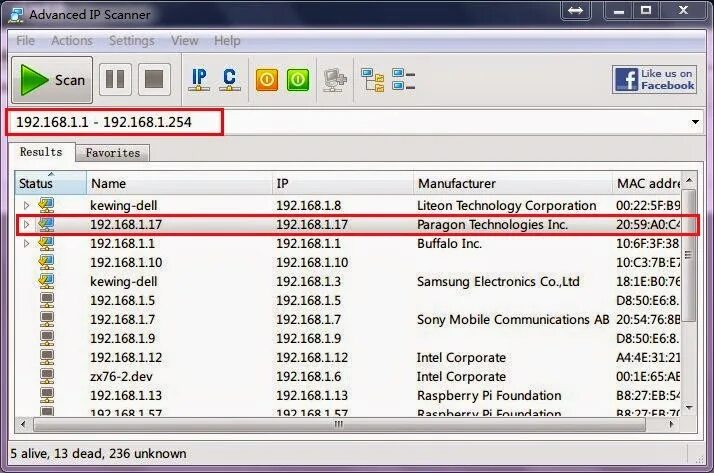The image size is (714, 473).
Task: Start scanning with the Scan button
Action: click(52, 80)
